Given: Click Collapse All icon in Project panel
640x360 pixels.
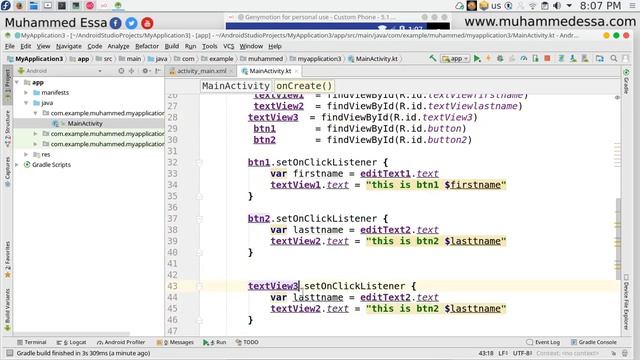Looking at the screenshot, I should [131, 71].
